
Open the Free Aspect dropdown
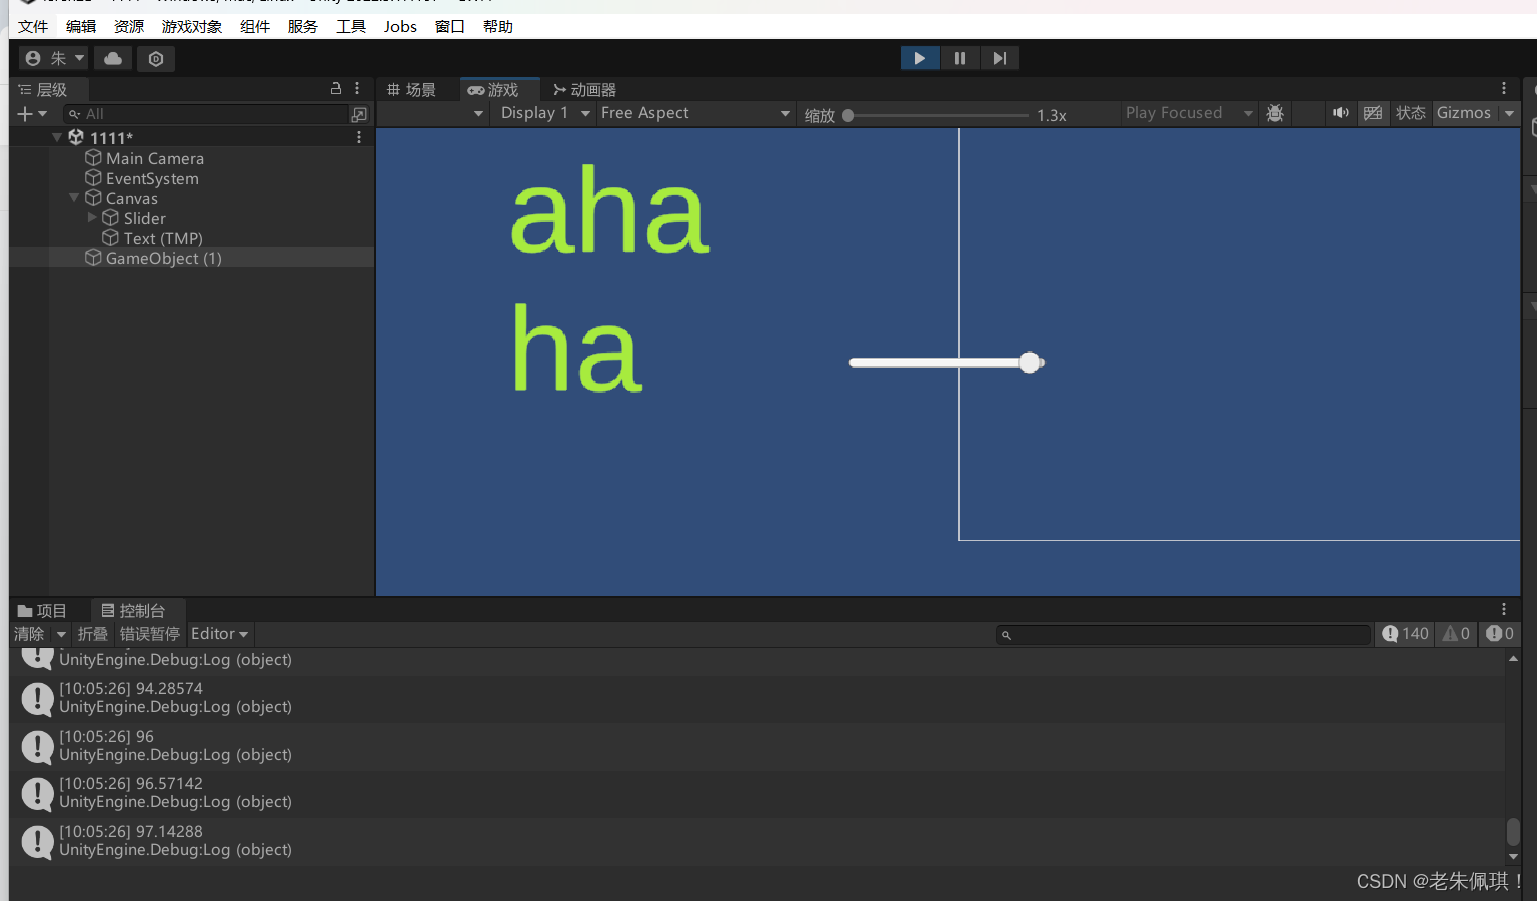coord(695,113)
